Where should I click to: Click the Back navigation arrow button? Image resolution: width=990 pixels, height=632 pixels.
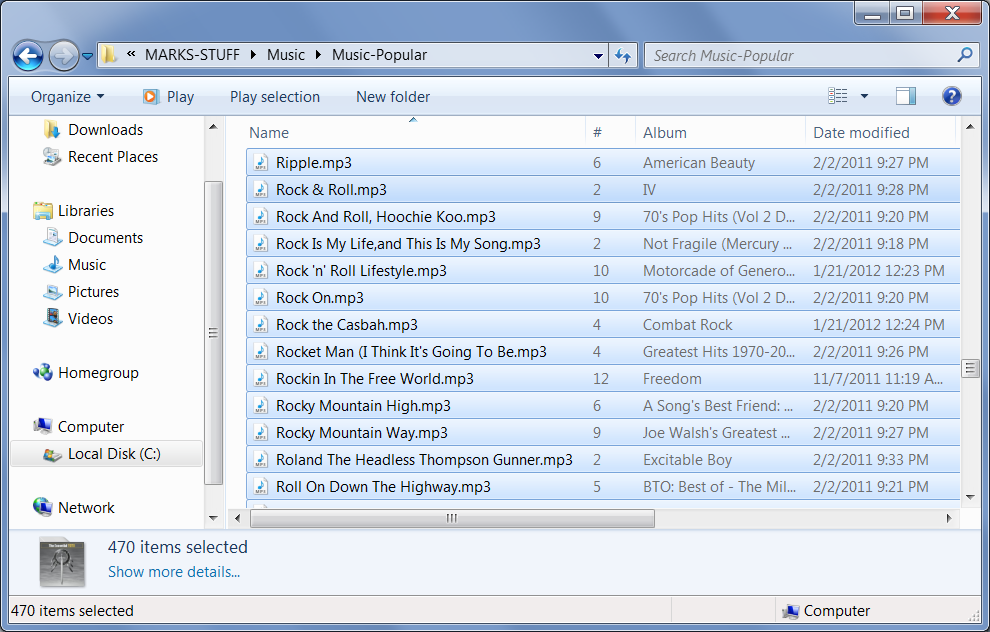pyautogui.click(x=29, y=55)
